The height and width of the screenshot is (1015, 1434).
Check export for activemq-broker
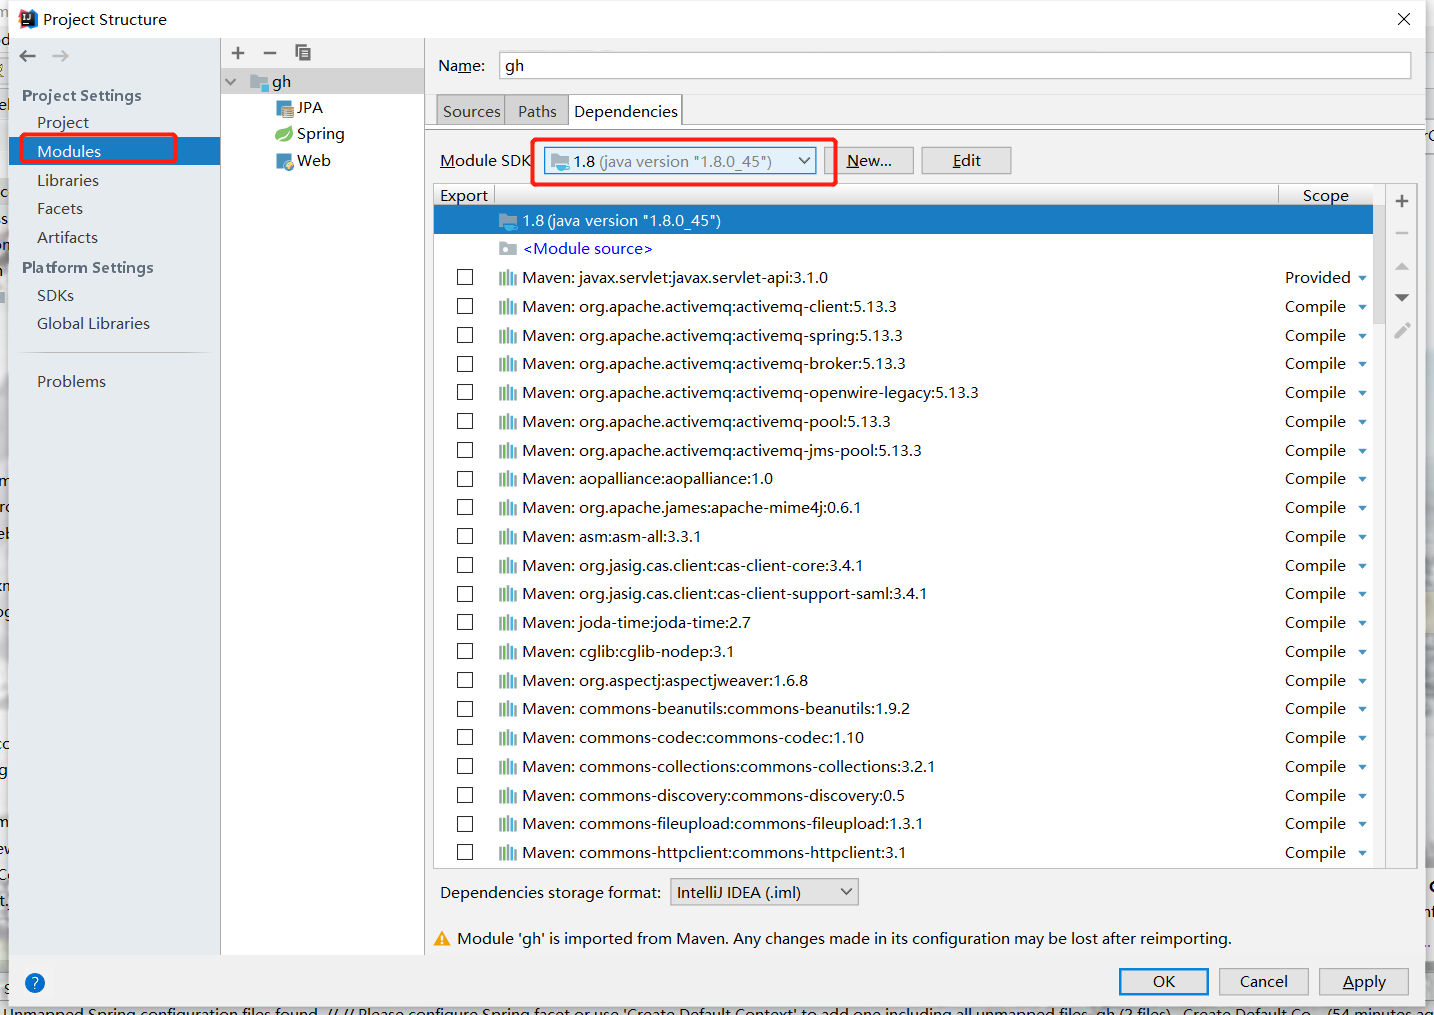tap(465, 363)
